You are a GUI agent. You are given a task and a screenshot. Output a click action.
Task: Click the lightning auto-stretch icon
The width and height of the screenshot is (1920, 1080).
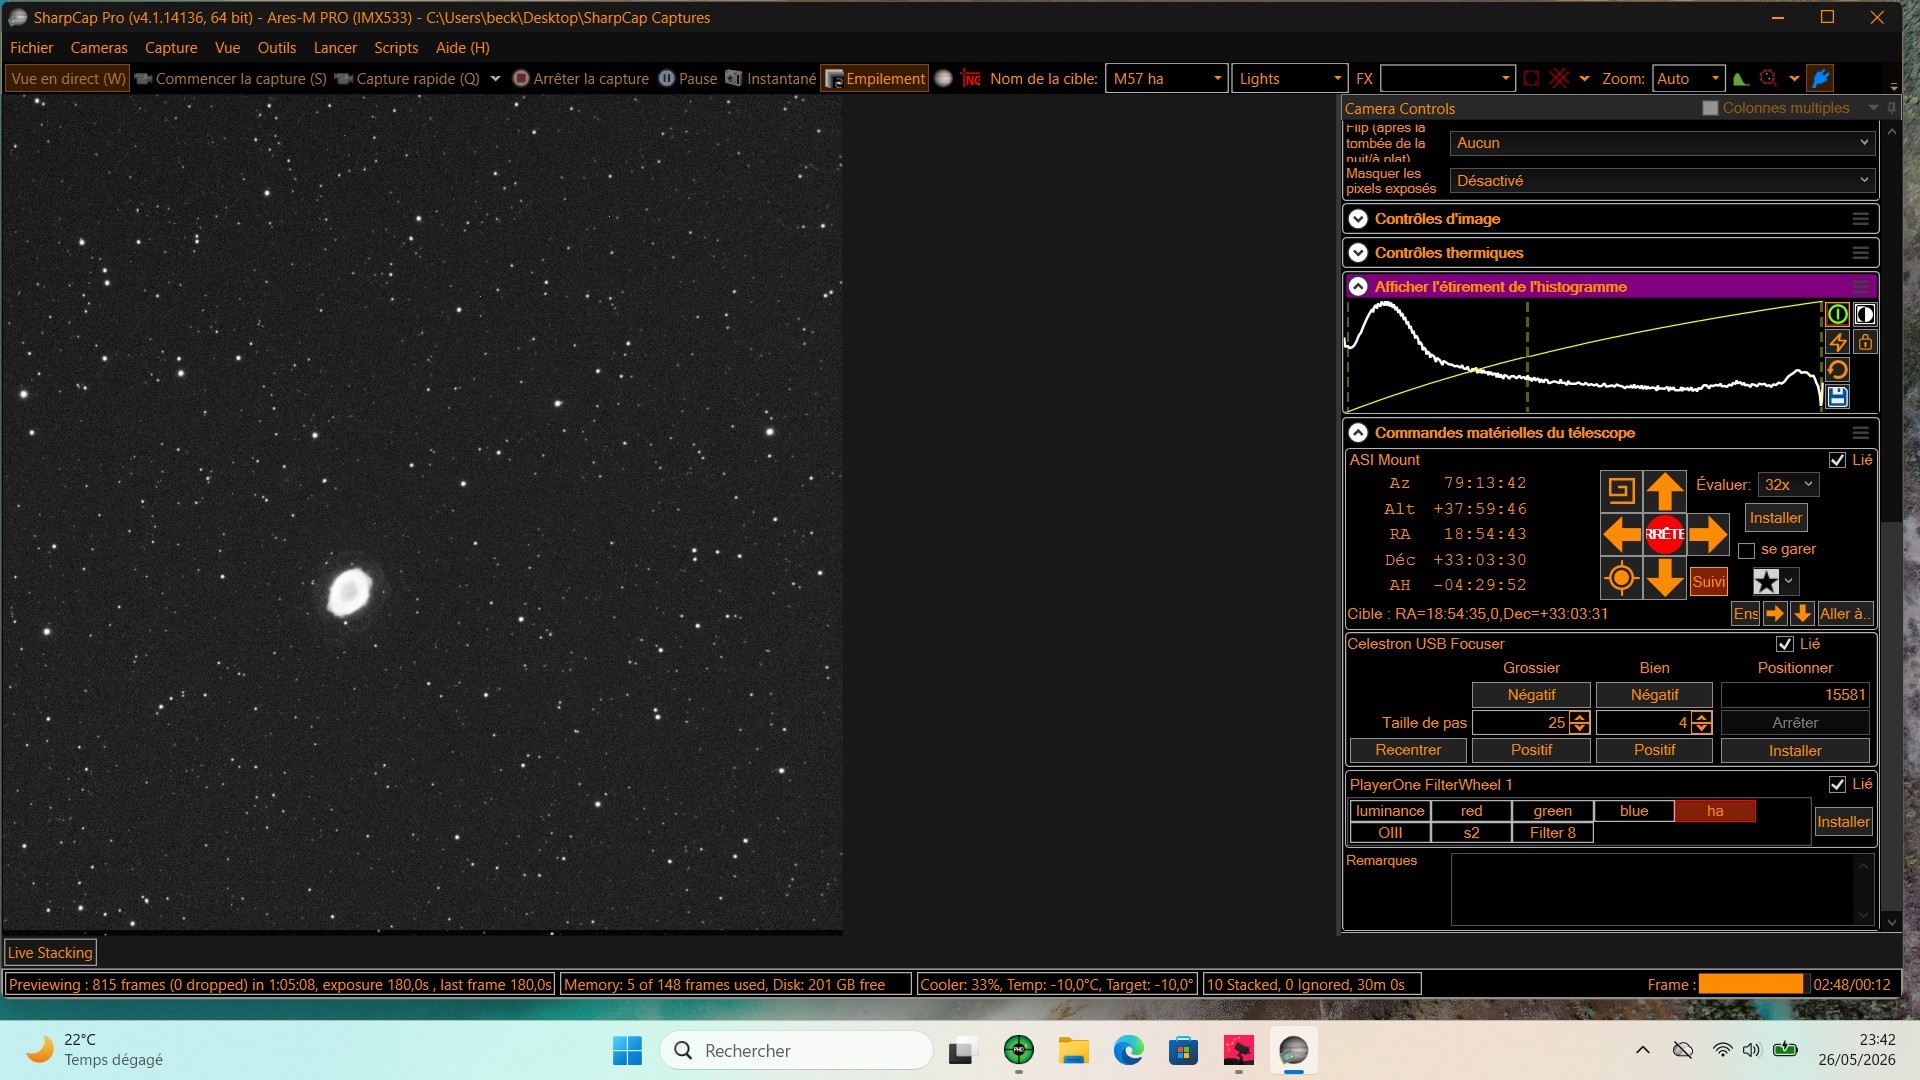(x=1837, y=342)
